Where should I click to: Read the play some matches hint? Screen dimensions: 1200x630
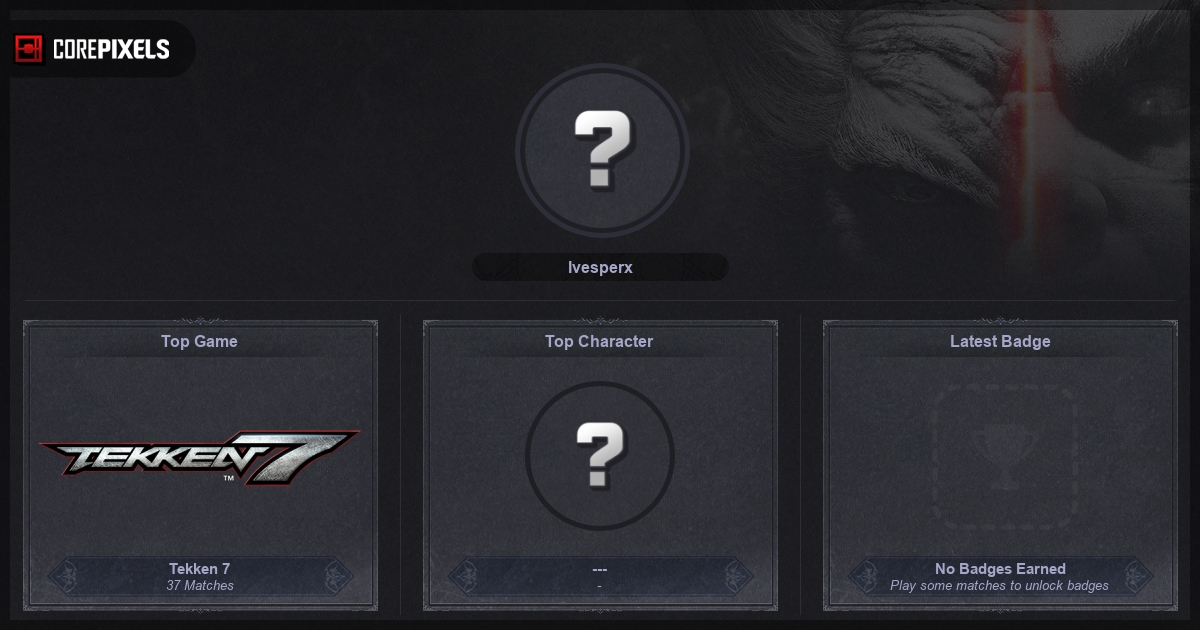click(x=1000, y=586)
